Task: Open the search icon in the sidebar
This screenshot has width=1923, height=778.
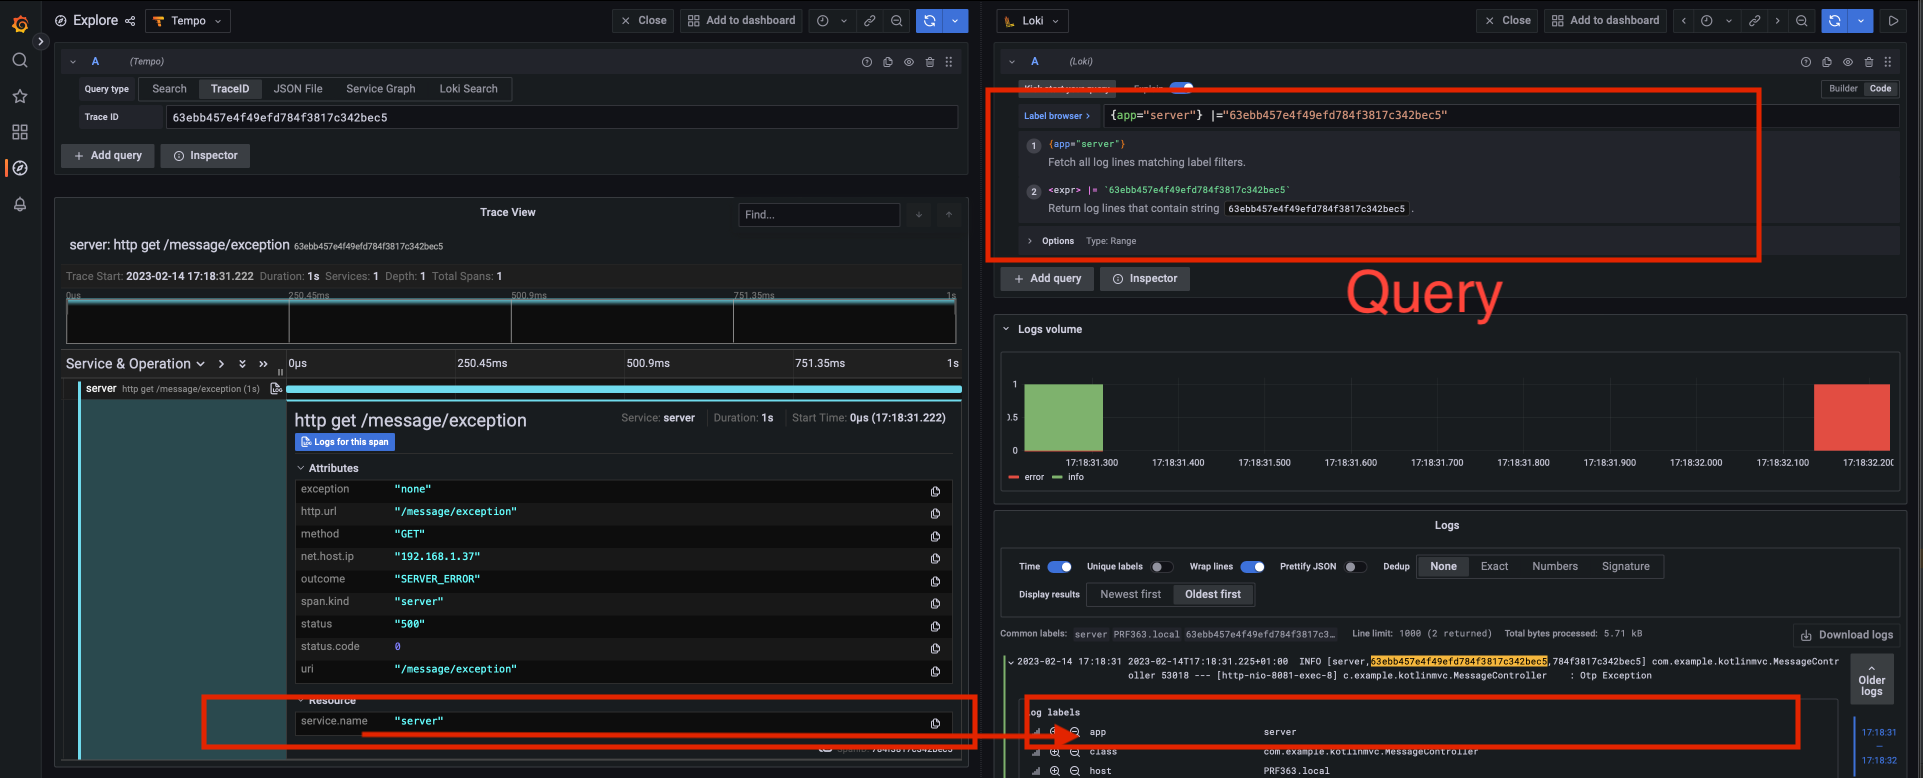Action: 20,60
